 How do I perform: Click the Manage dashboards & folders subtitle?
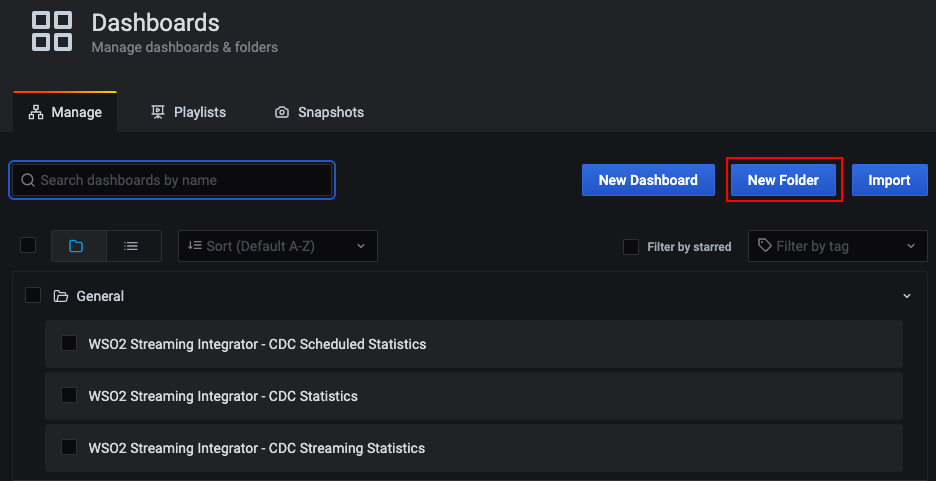184,47
